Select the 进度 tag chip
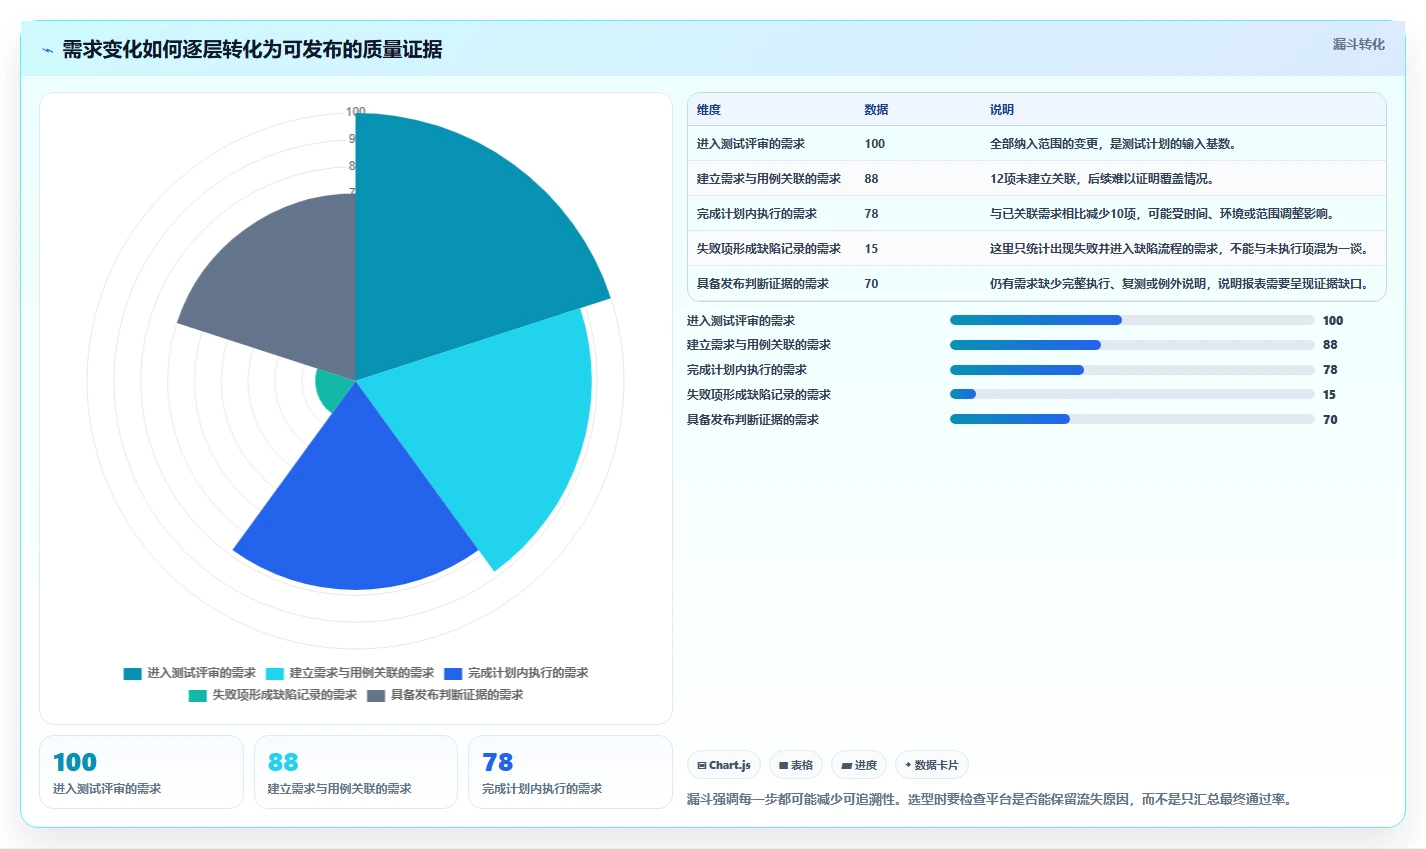Image resolution: width=1426 pixels, height=849 pixels. 859,765
